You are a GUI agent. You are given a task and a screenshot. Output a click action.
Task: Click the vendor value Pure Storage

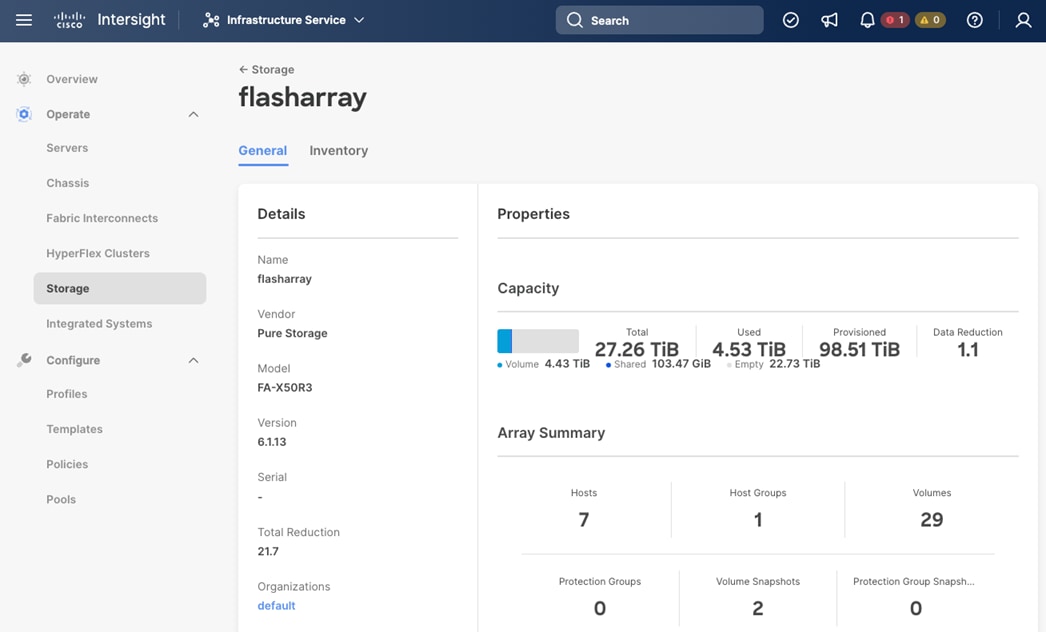pos(292,333)
